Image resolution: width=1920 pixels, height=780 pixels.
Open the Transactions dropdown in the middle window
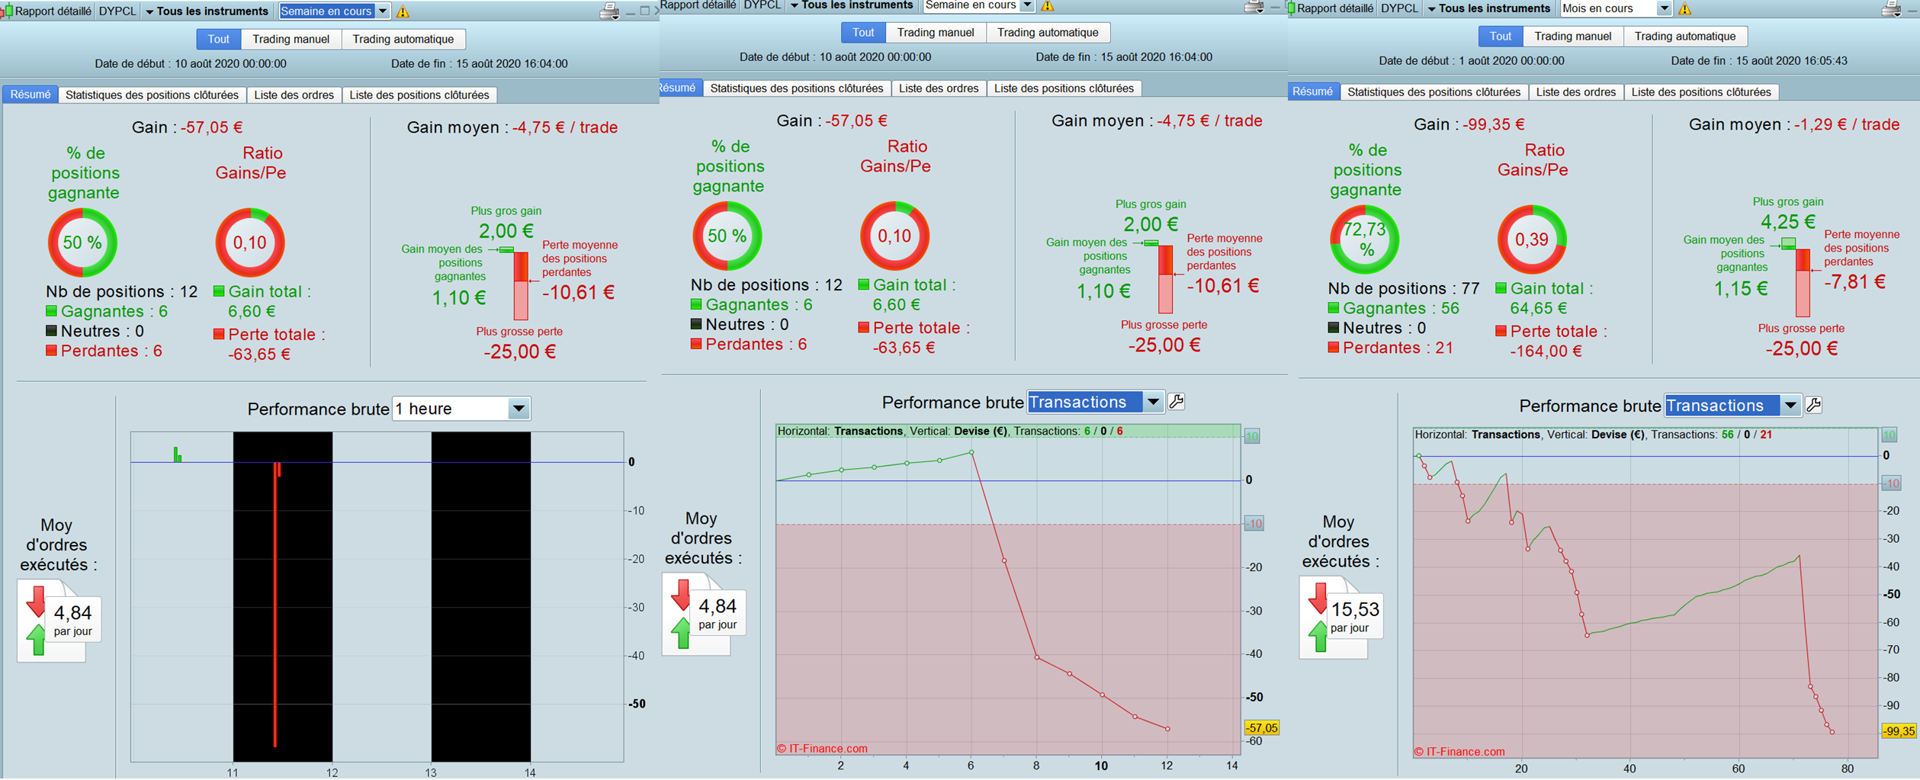tap(1095, 402)
